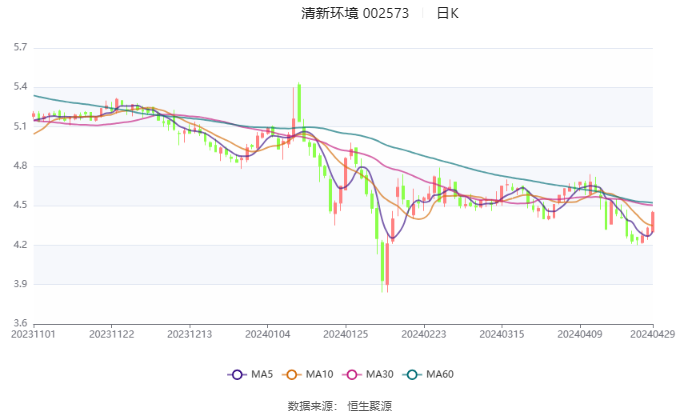The image size is (680, 413).
Task: Click the 4.5 price axis label
Action: click(20, 205)
